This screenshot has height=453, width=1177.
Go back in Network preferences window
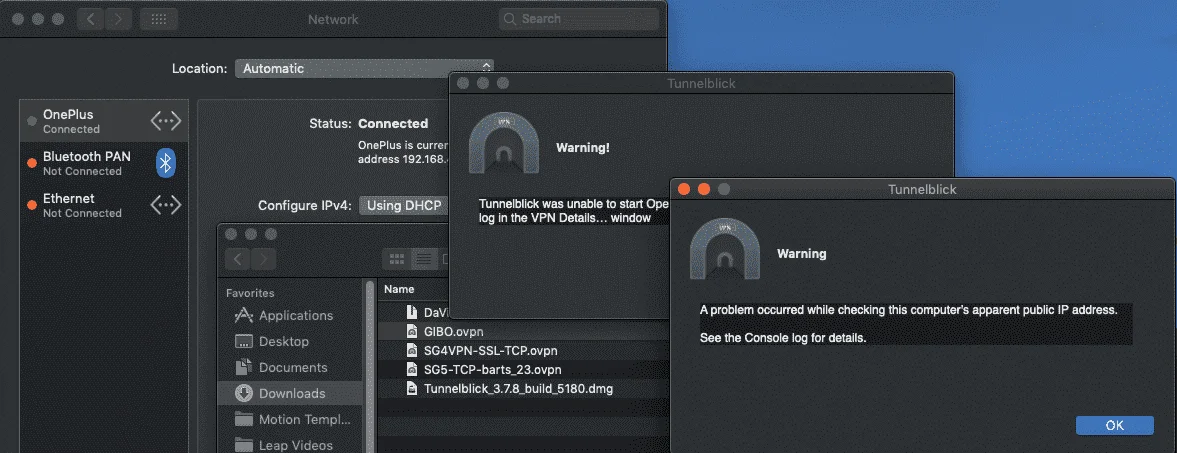[x=92, y=19]
